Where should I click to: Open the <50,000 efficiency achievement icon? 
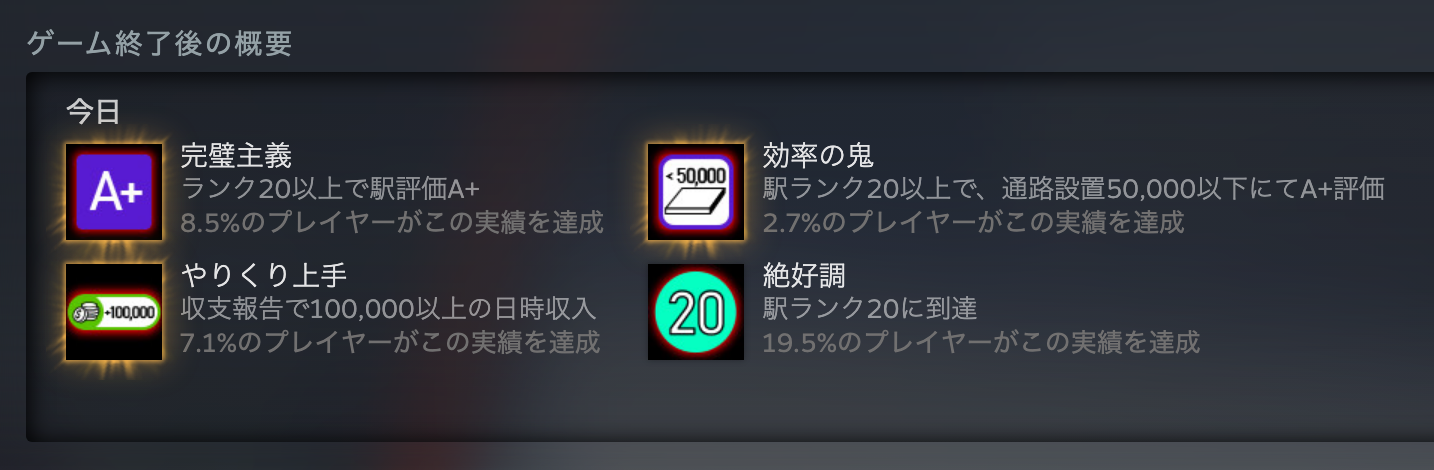tap(696, 192)
